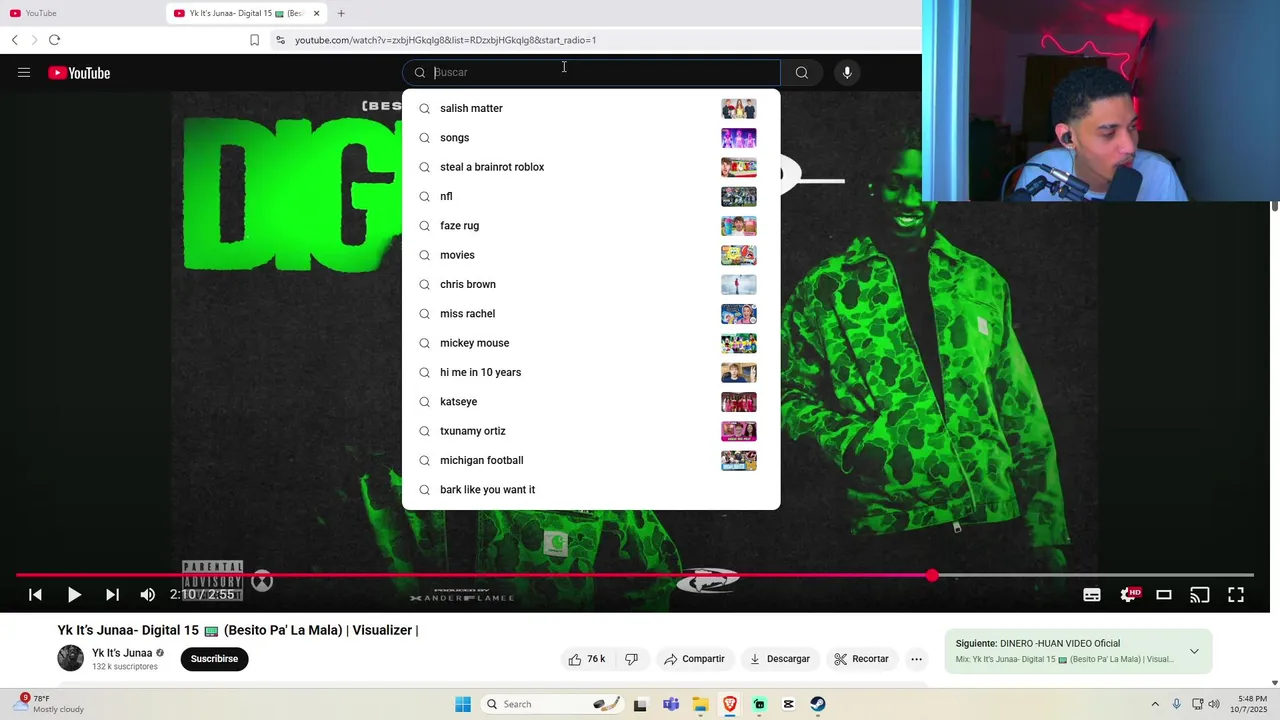Click the thumbnail beside "salish matter"
Viewport: 1280px width, 720px height.
point(739,108)
